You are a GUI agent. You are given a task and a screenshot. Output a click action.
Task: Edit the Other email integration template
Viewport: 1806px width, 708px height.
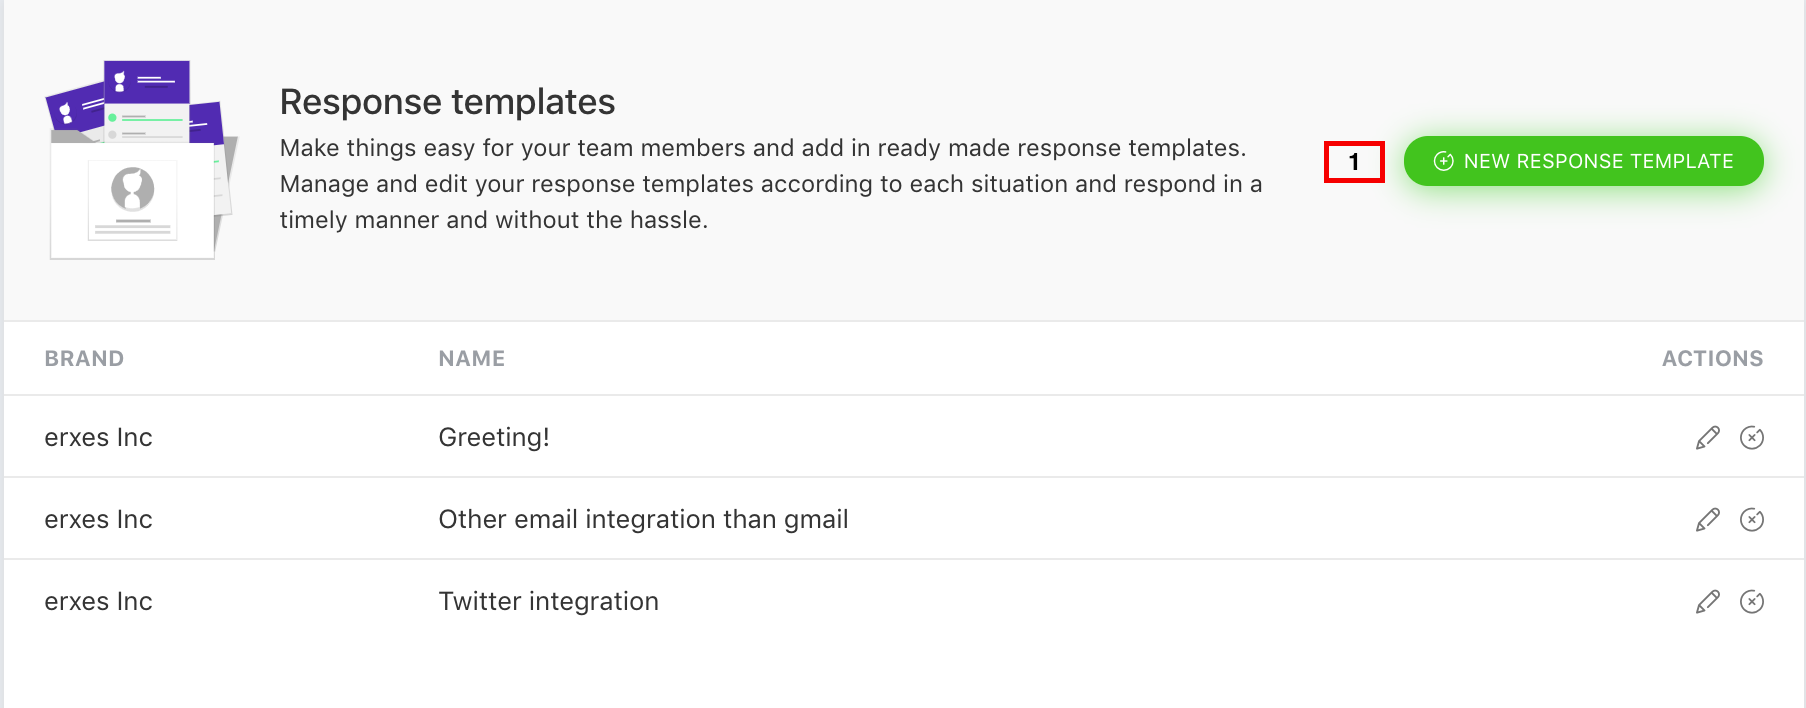point(1708,519)
